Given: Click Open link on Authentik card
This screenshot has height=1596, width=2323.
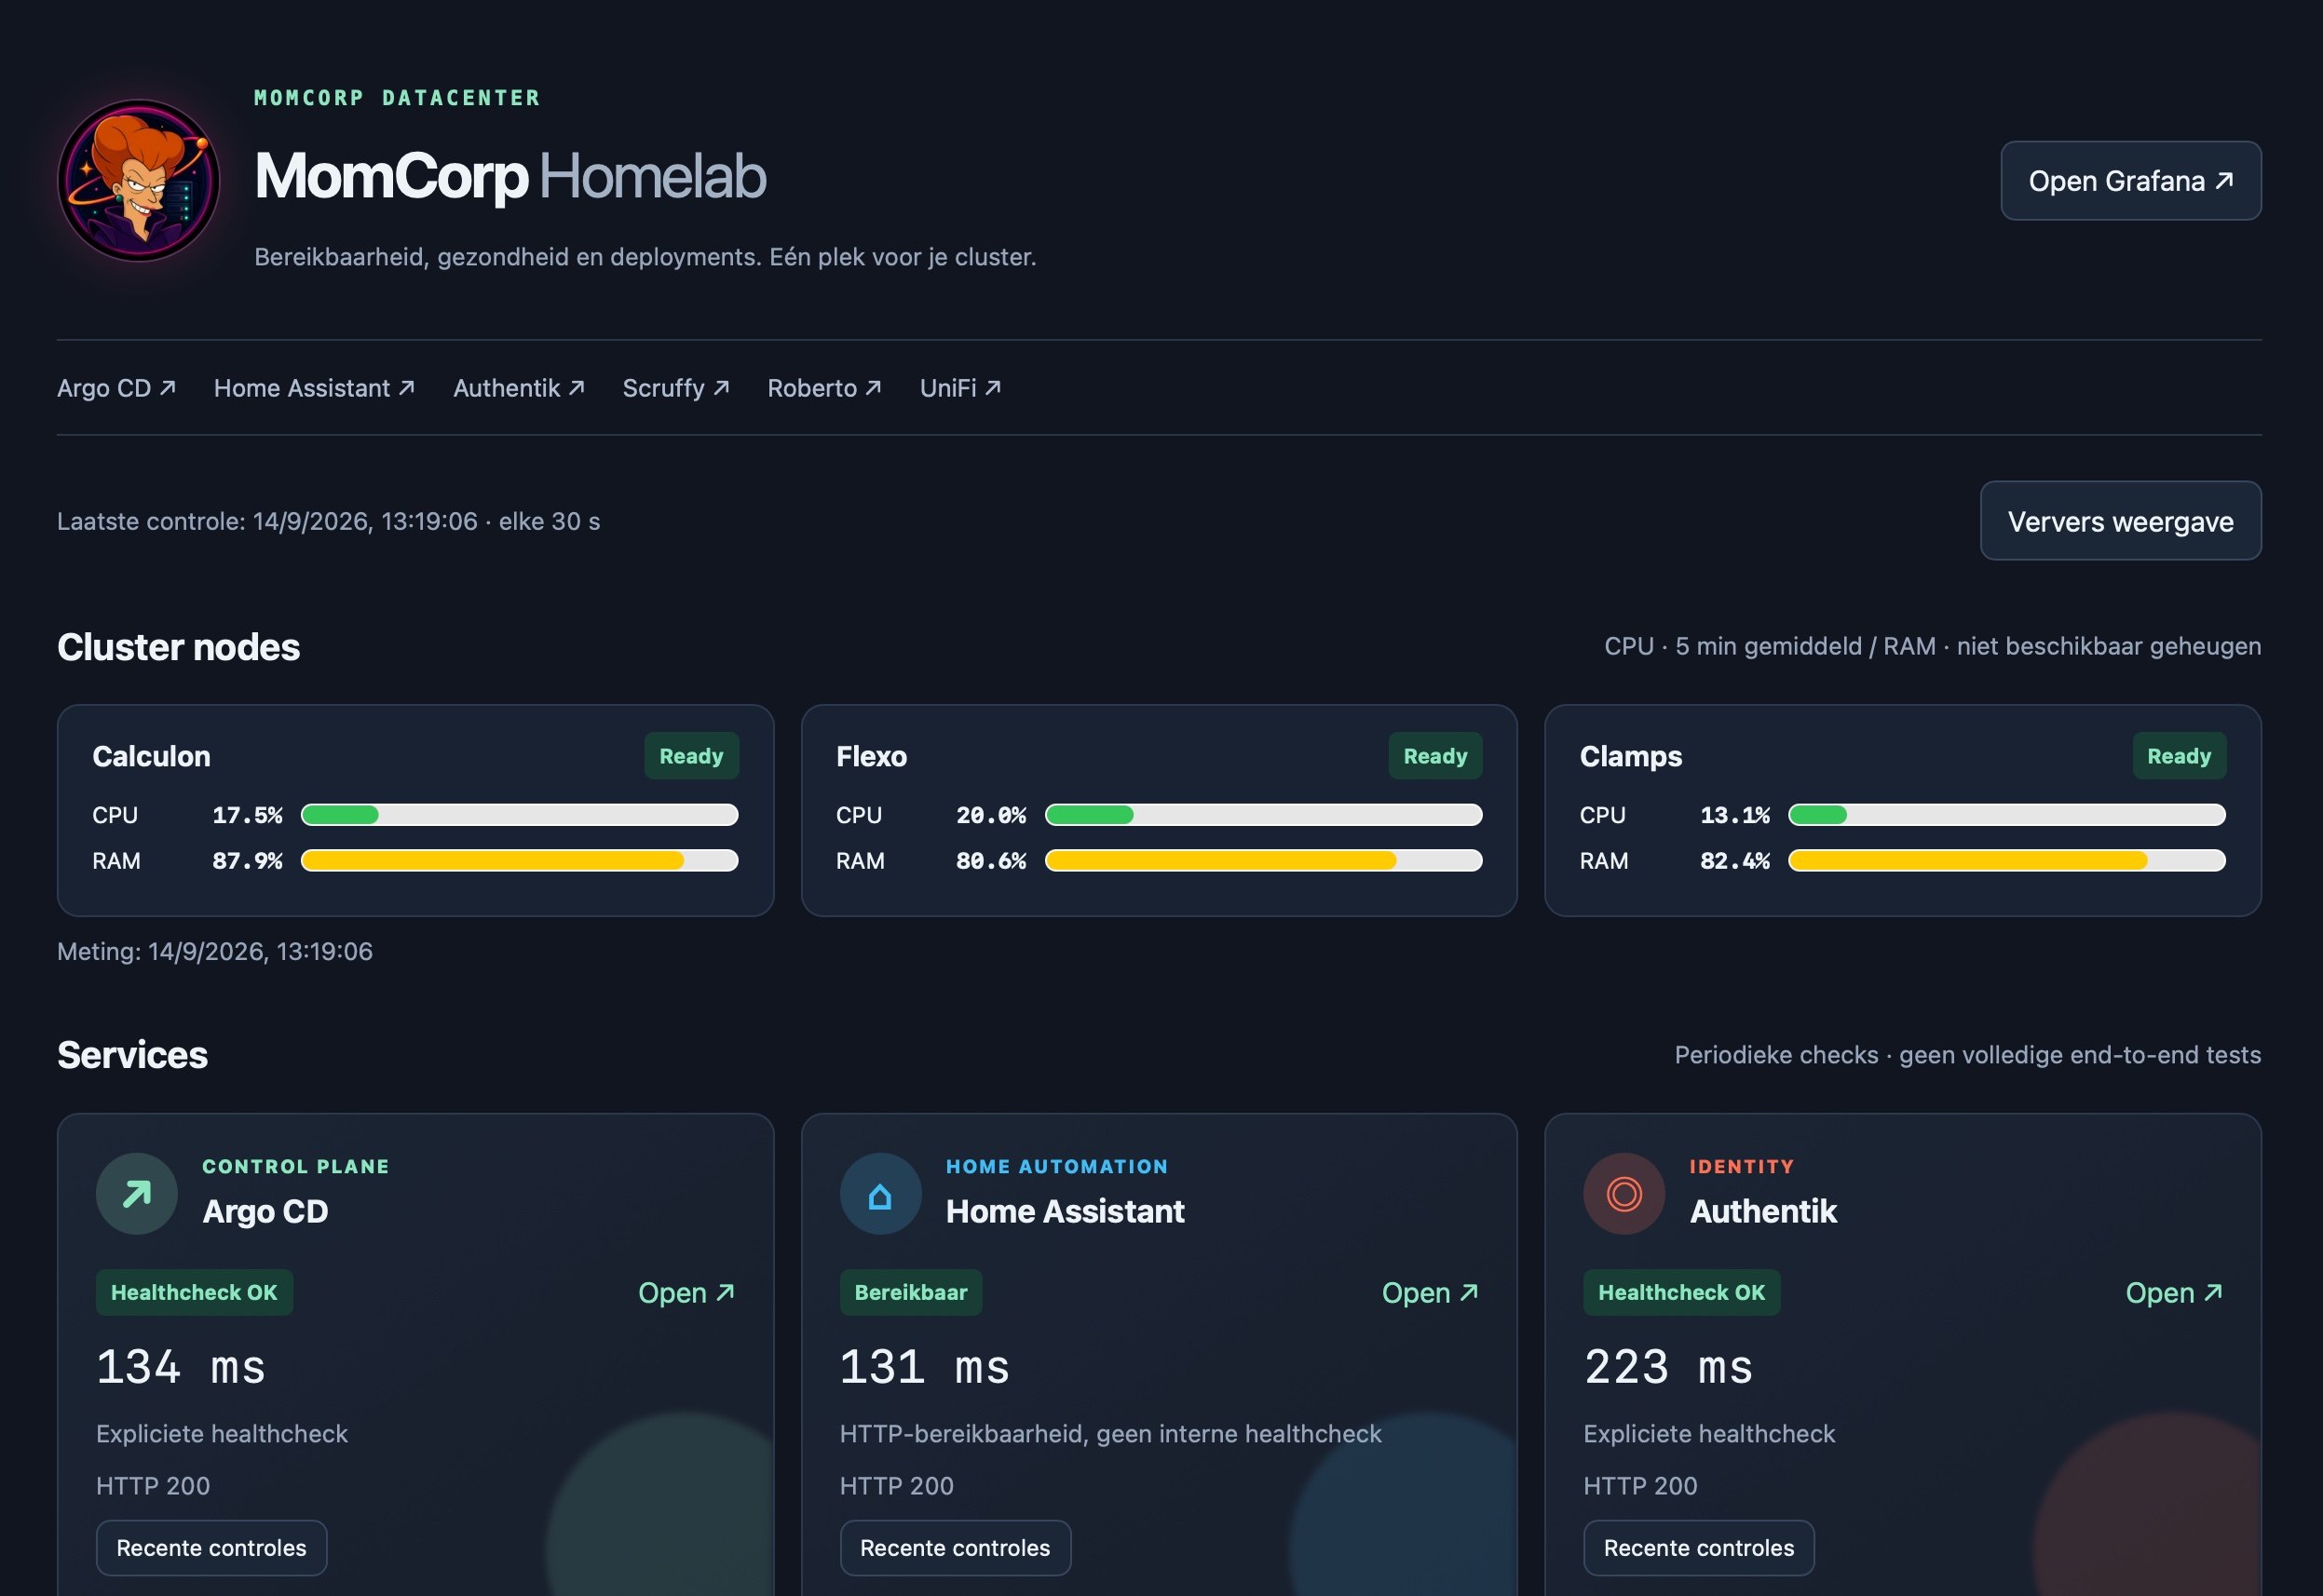Looking at the screenshot, I should 2174,1292.
